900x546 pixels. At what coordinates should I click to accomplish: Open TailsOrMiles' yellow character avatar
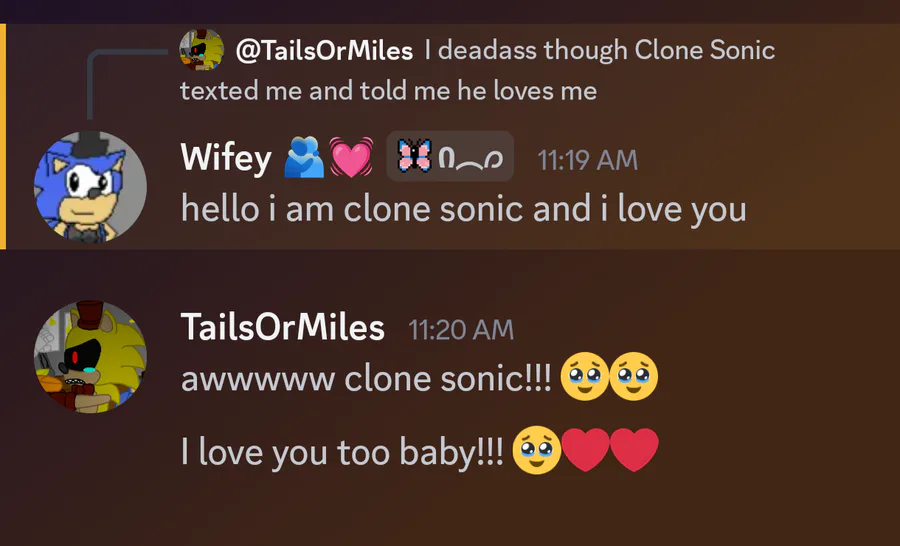click(90, 356)
